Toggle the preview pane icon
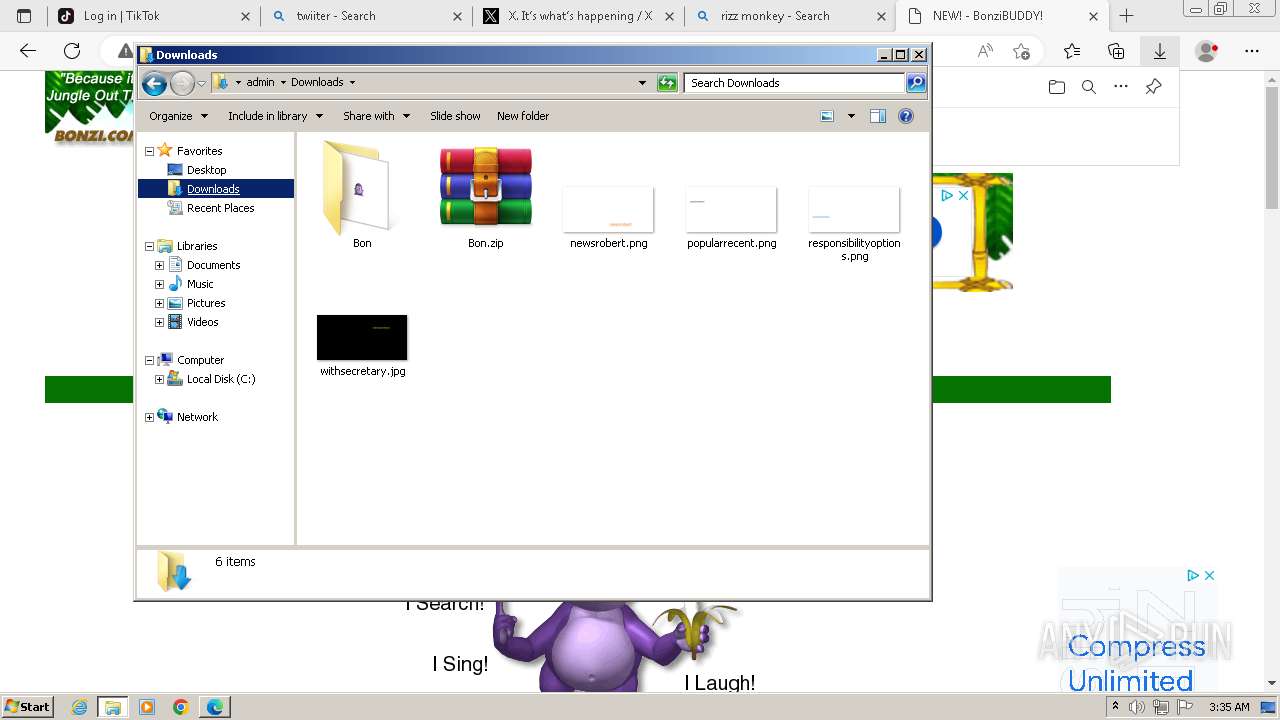 (878, 116)
